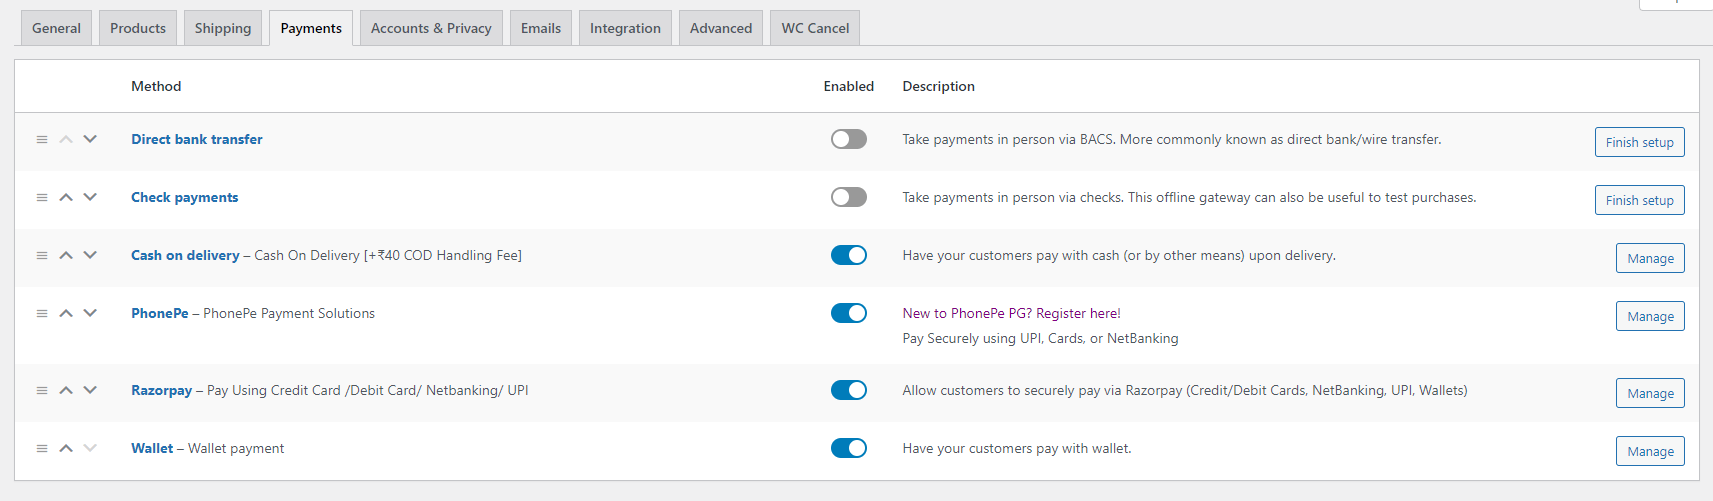Open the WC Cancel tab
1713x501 pixels.
click(815, 28)
